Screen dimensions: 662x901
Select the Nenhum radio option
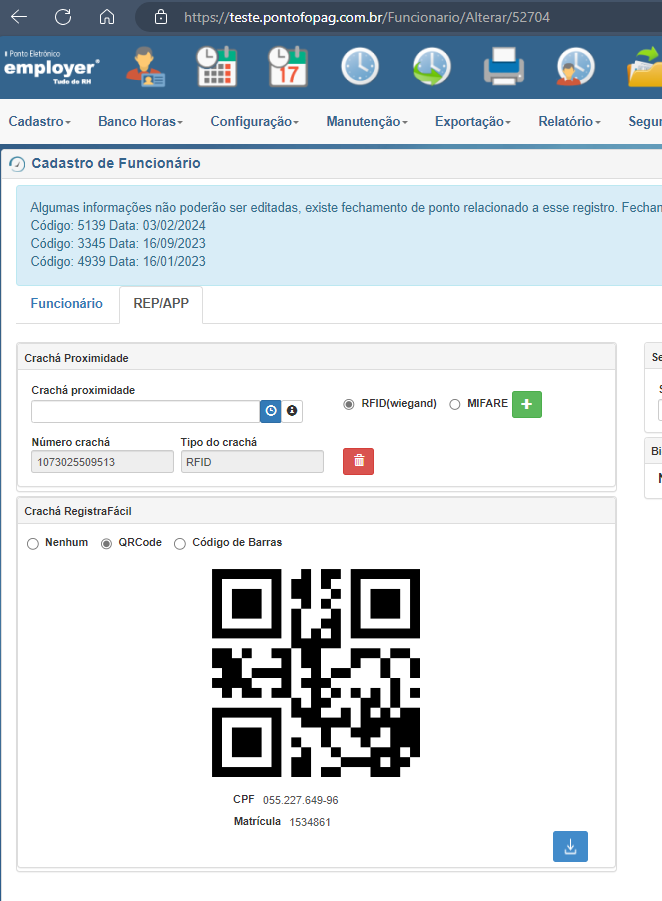33,544
